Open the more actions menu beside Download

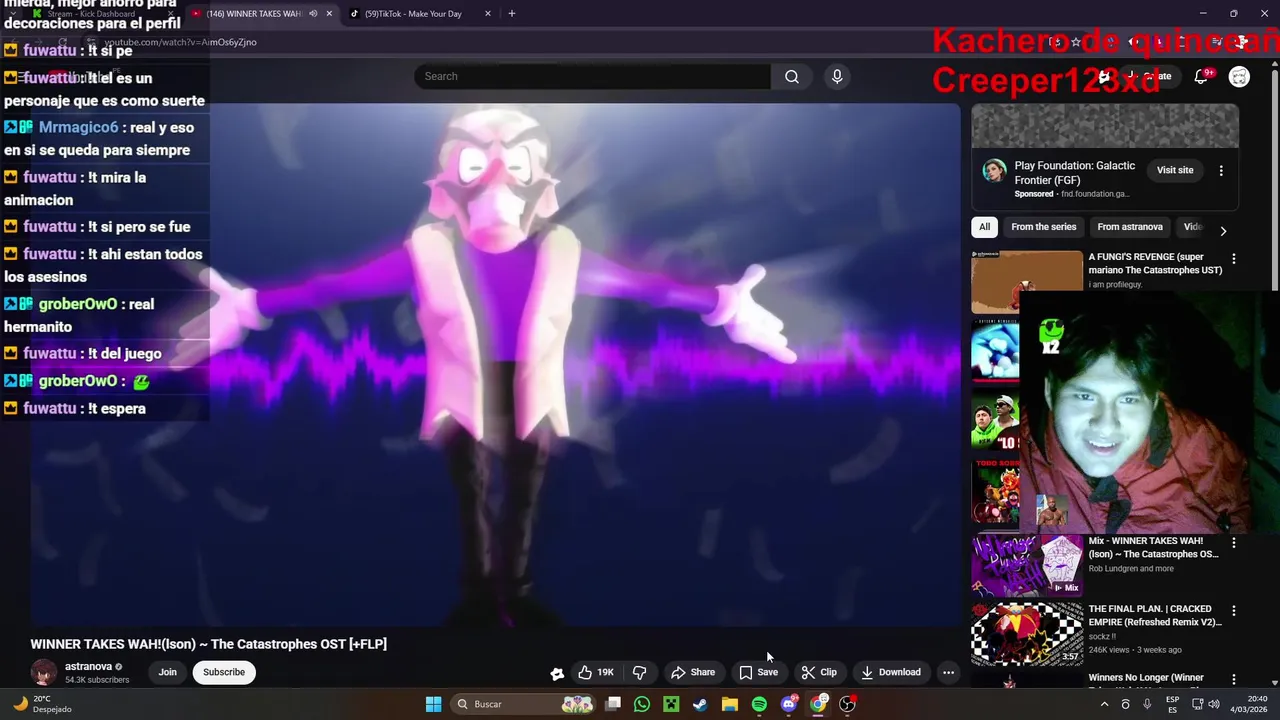click(948, 672)
